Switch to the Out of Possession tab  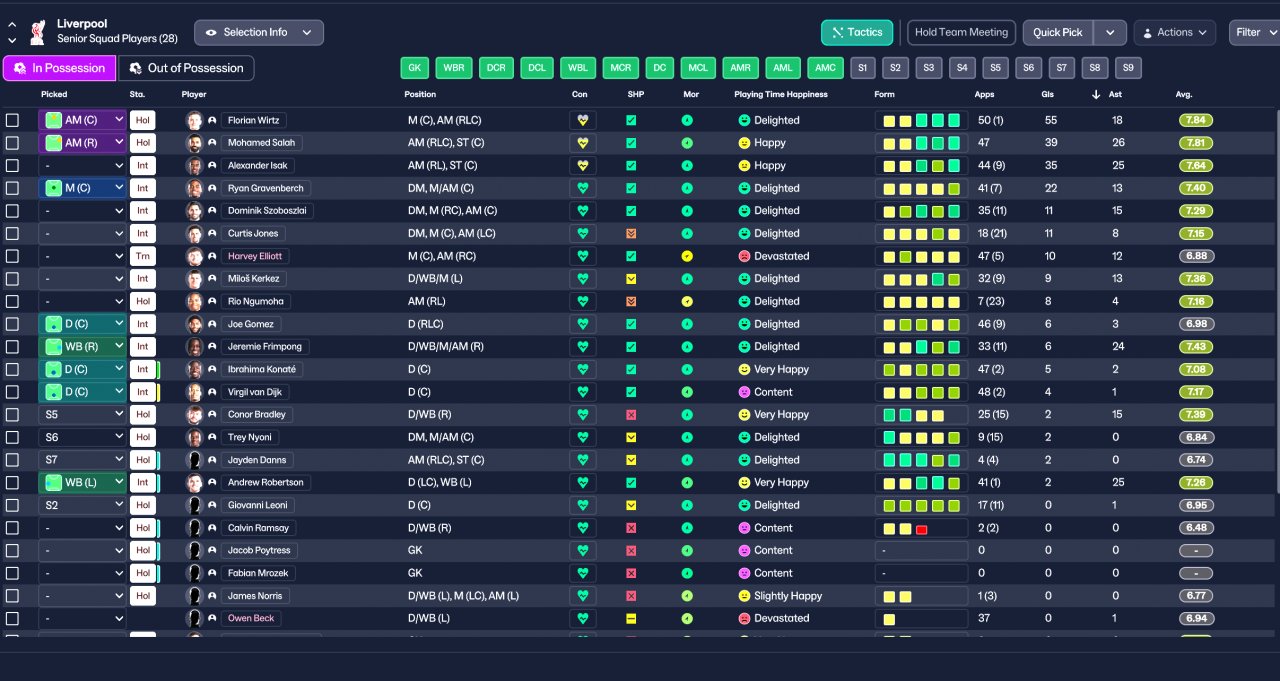186,68
